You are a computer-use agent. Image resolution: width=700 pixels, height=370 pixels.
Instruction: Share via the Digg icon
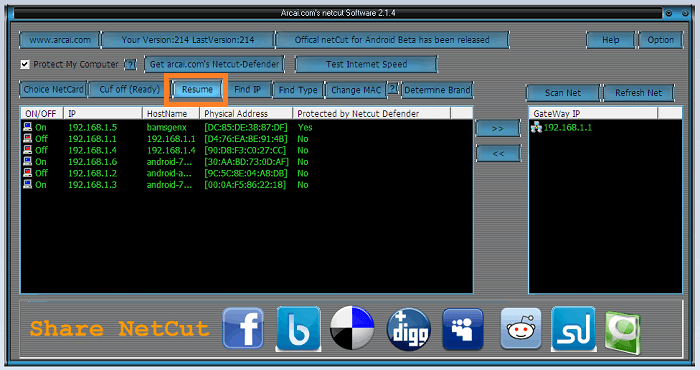coord(408,329)
